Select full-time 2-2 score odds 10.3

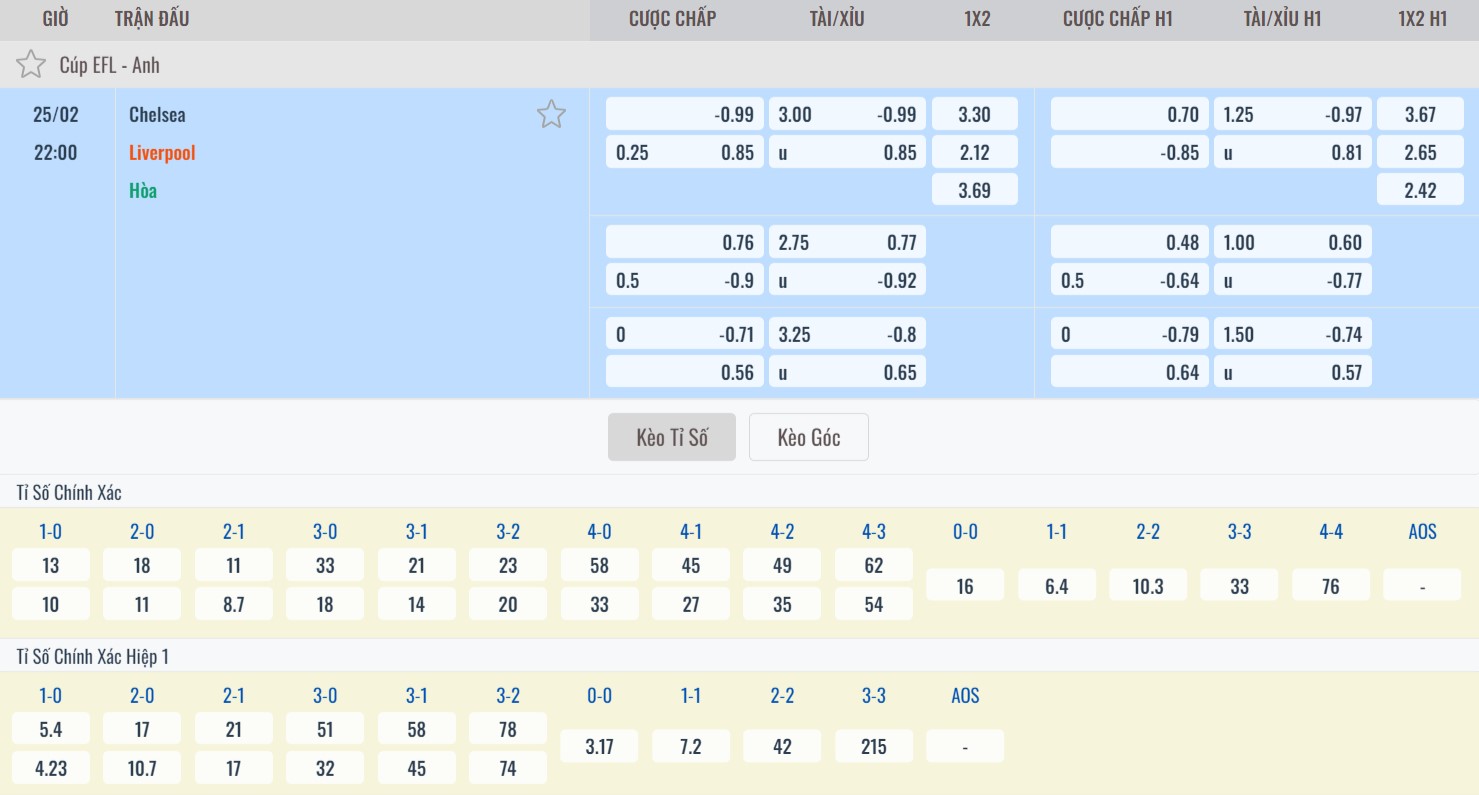tap(1147, 585)
